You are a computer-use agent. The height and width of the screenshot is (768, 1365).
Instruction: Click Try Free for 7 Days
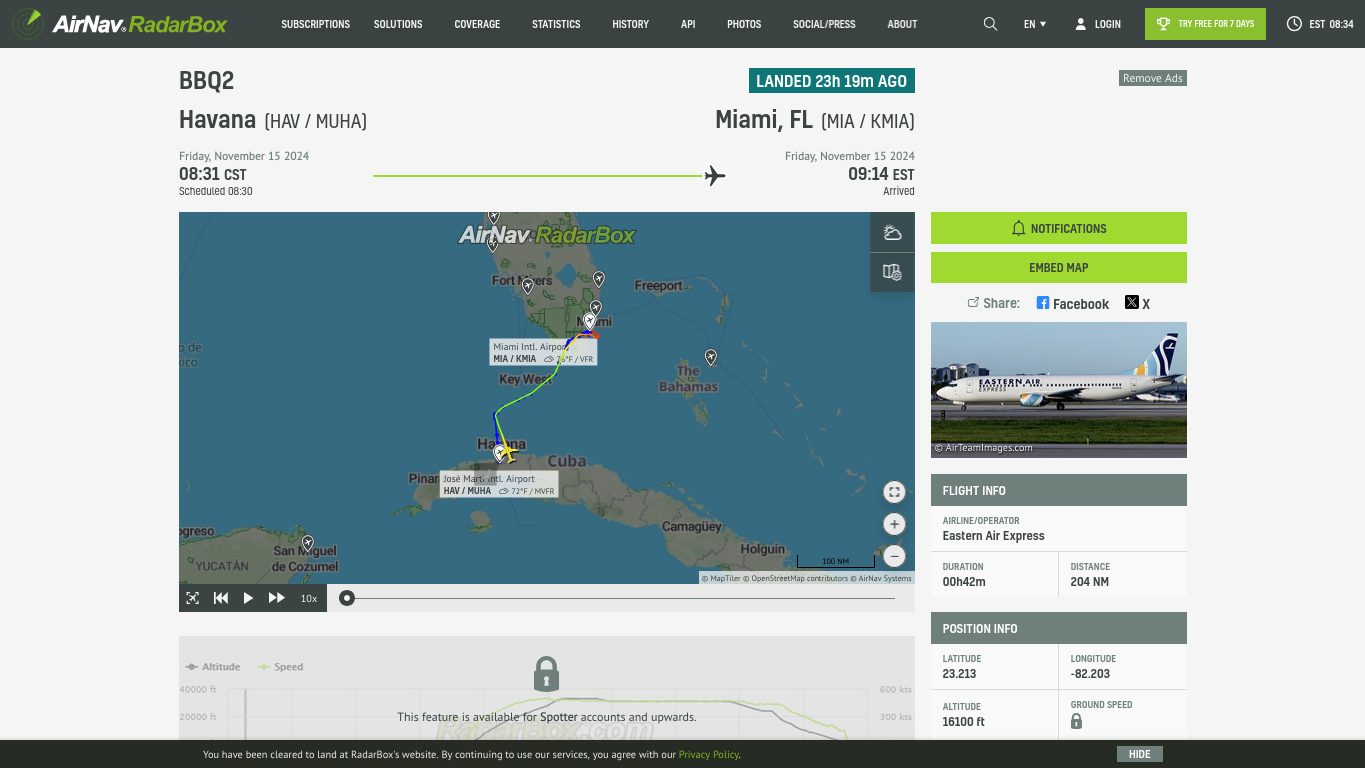1205,24
